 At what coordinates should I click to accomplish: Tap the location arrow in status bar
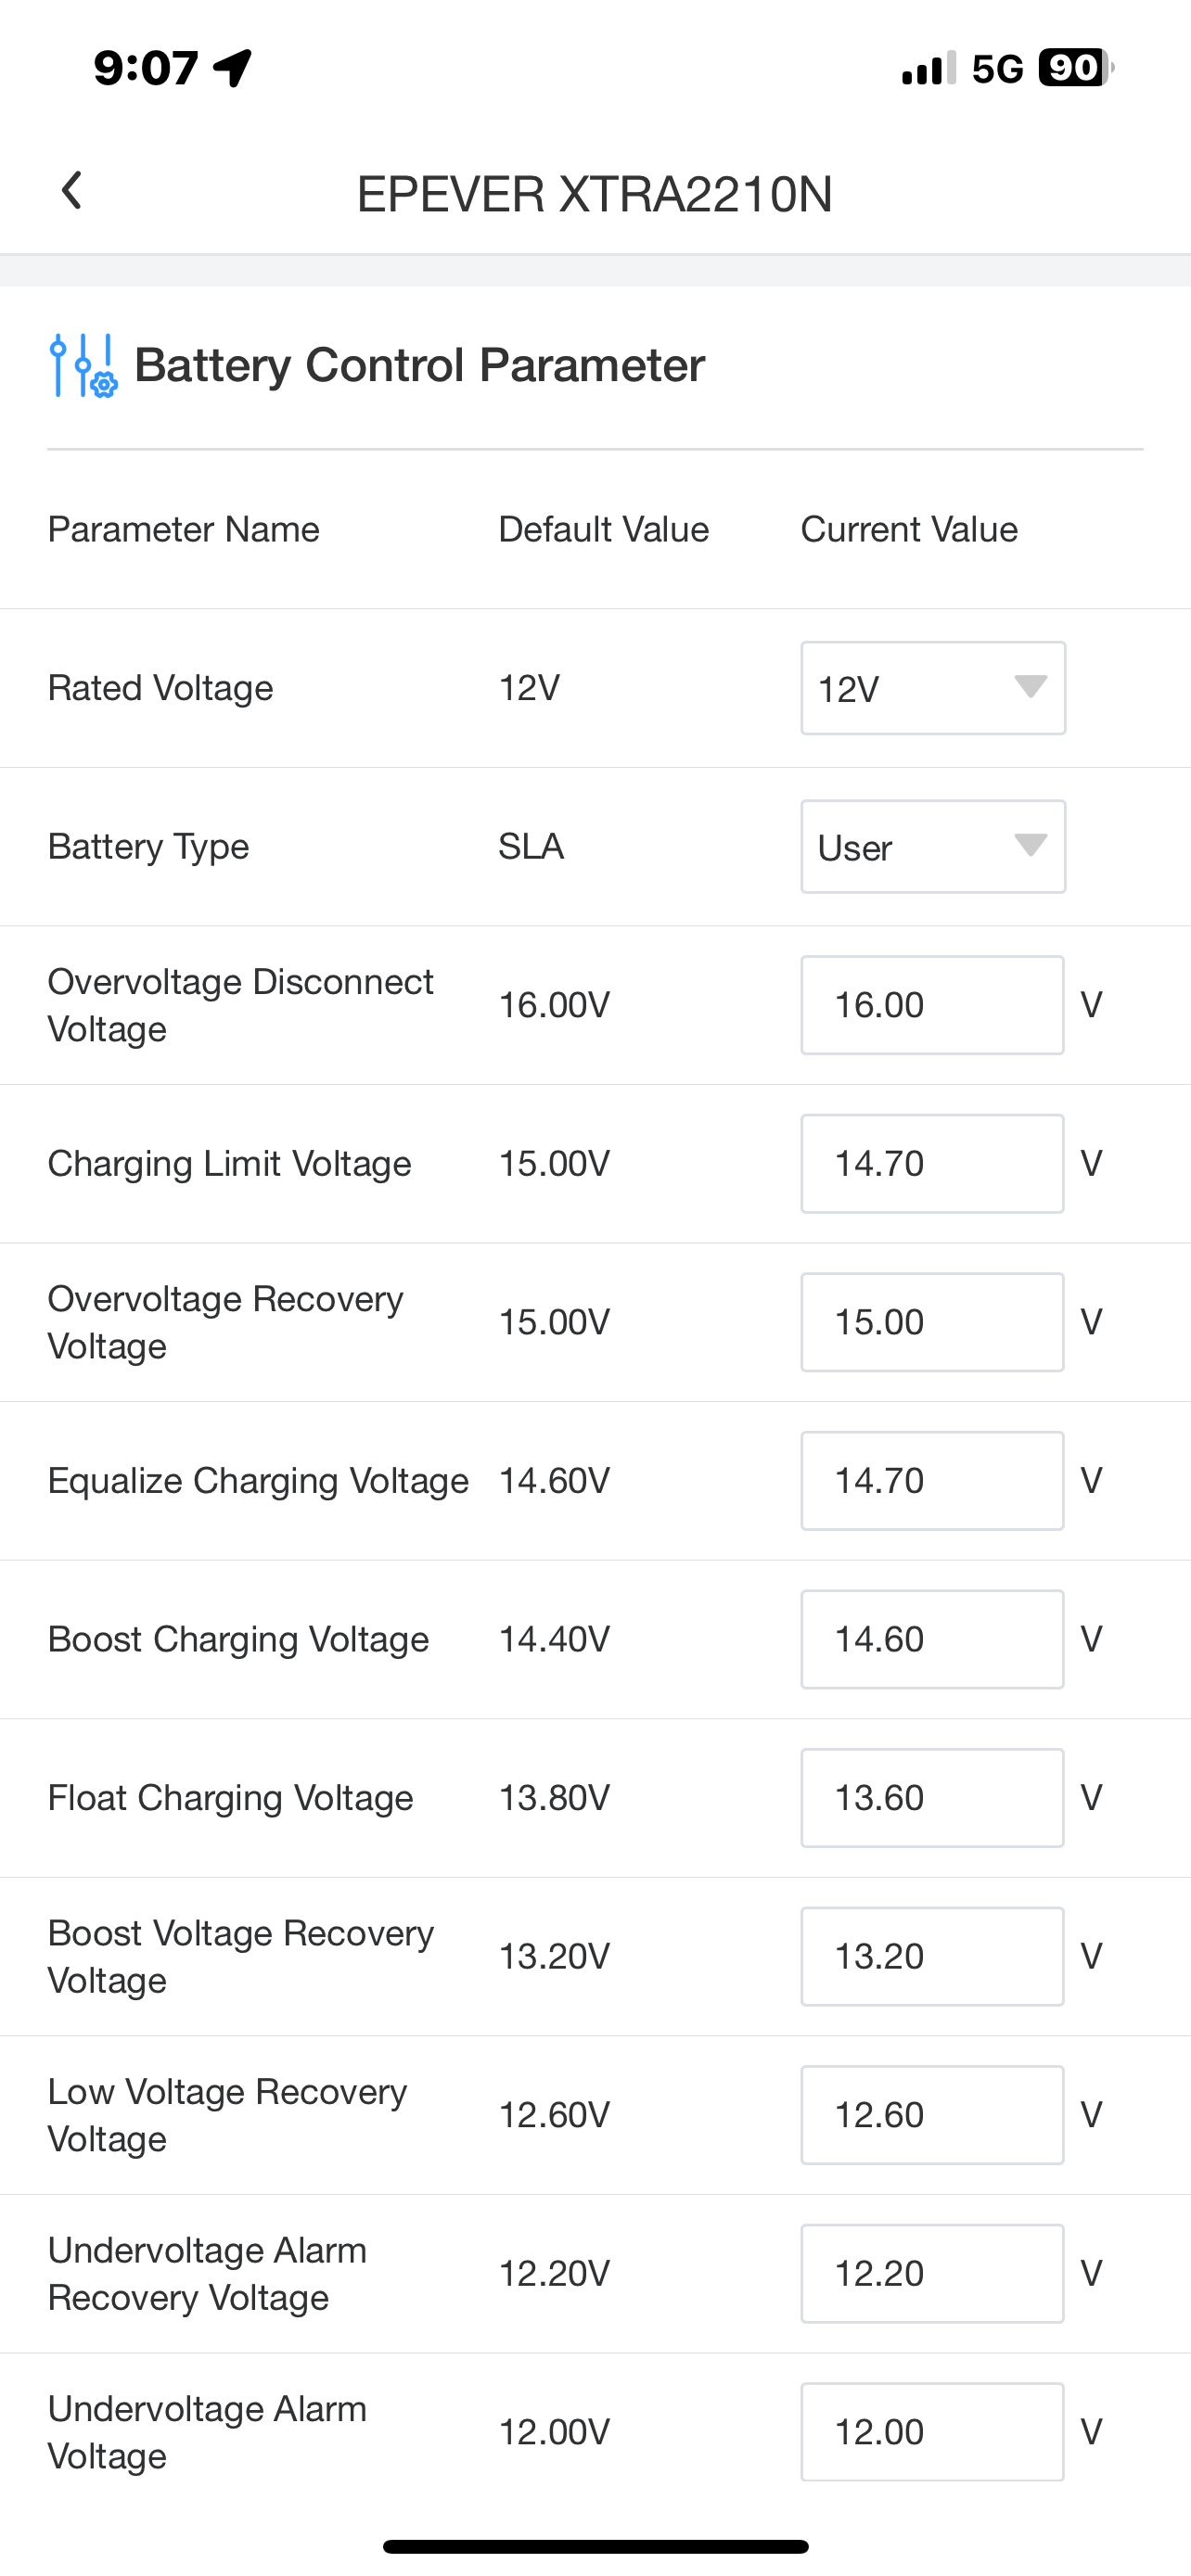point(233,68)
